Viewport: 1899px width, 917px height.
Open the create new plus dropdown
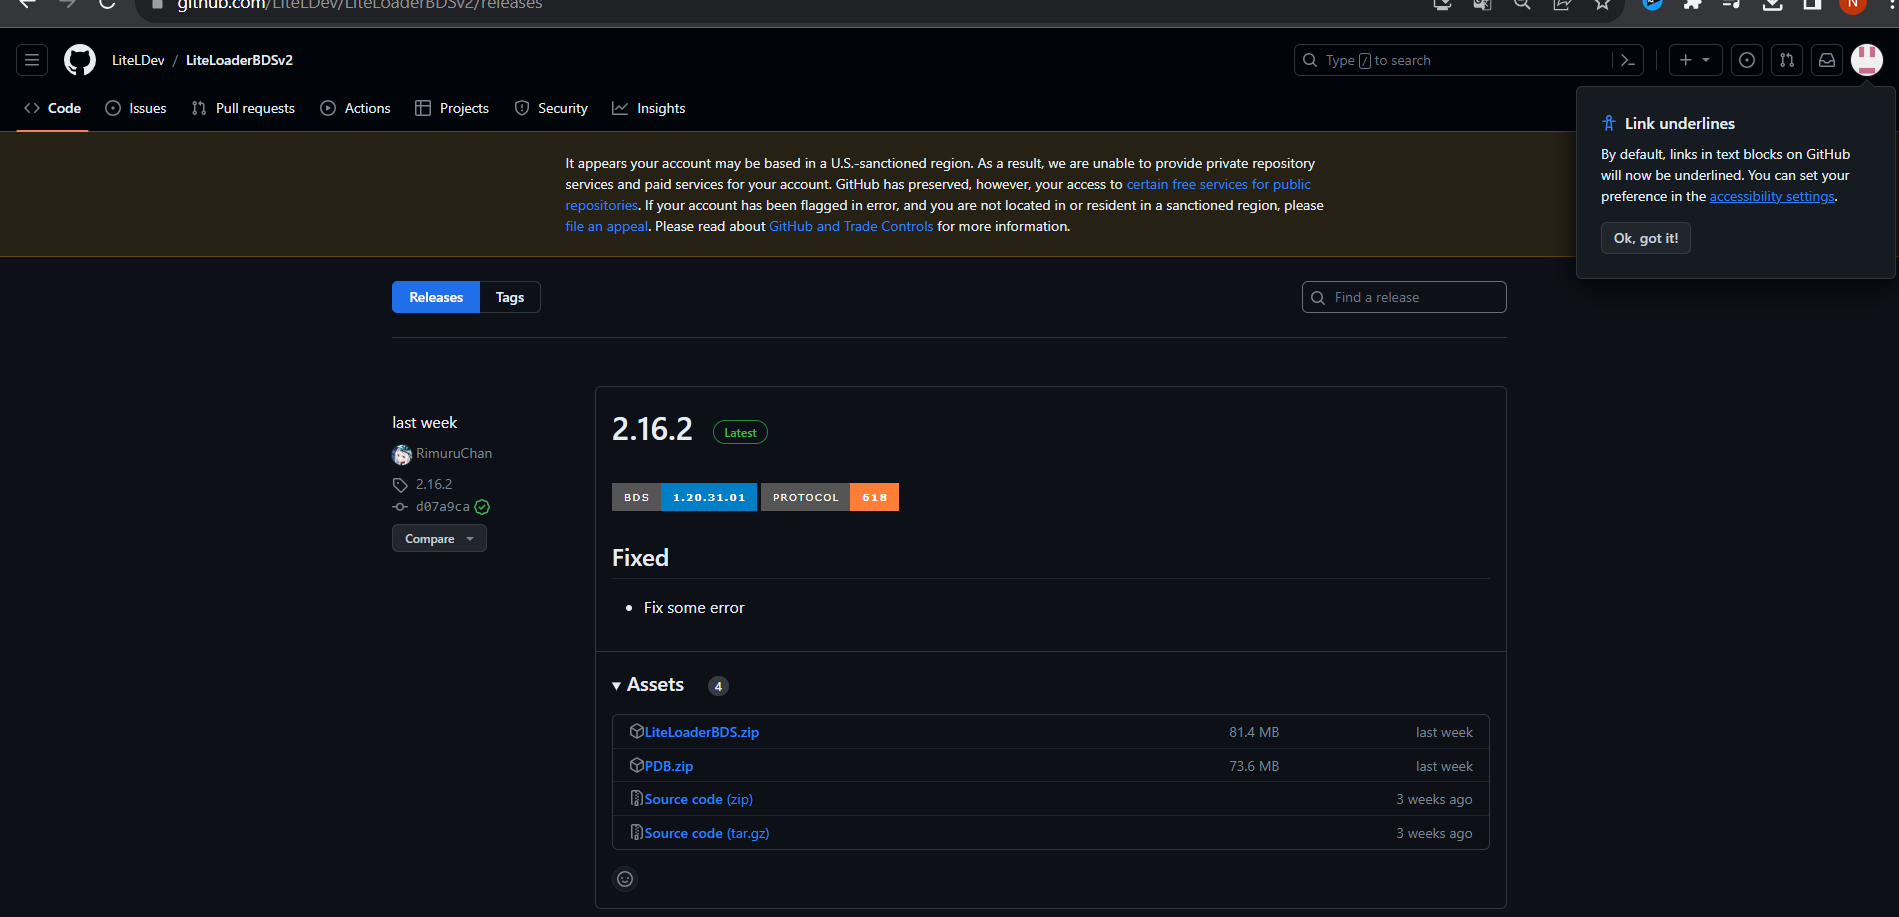coord(1695,60)
